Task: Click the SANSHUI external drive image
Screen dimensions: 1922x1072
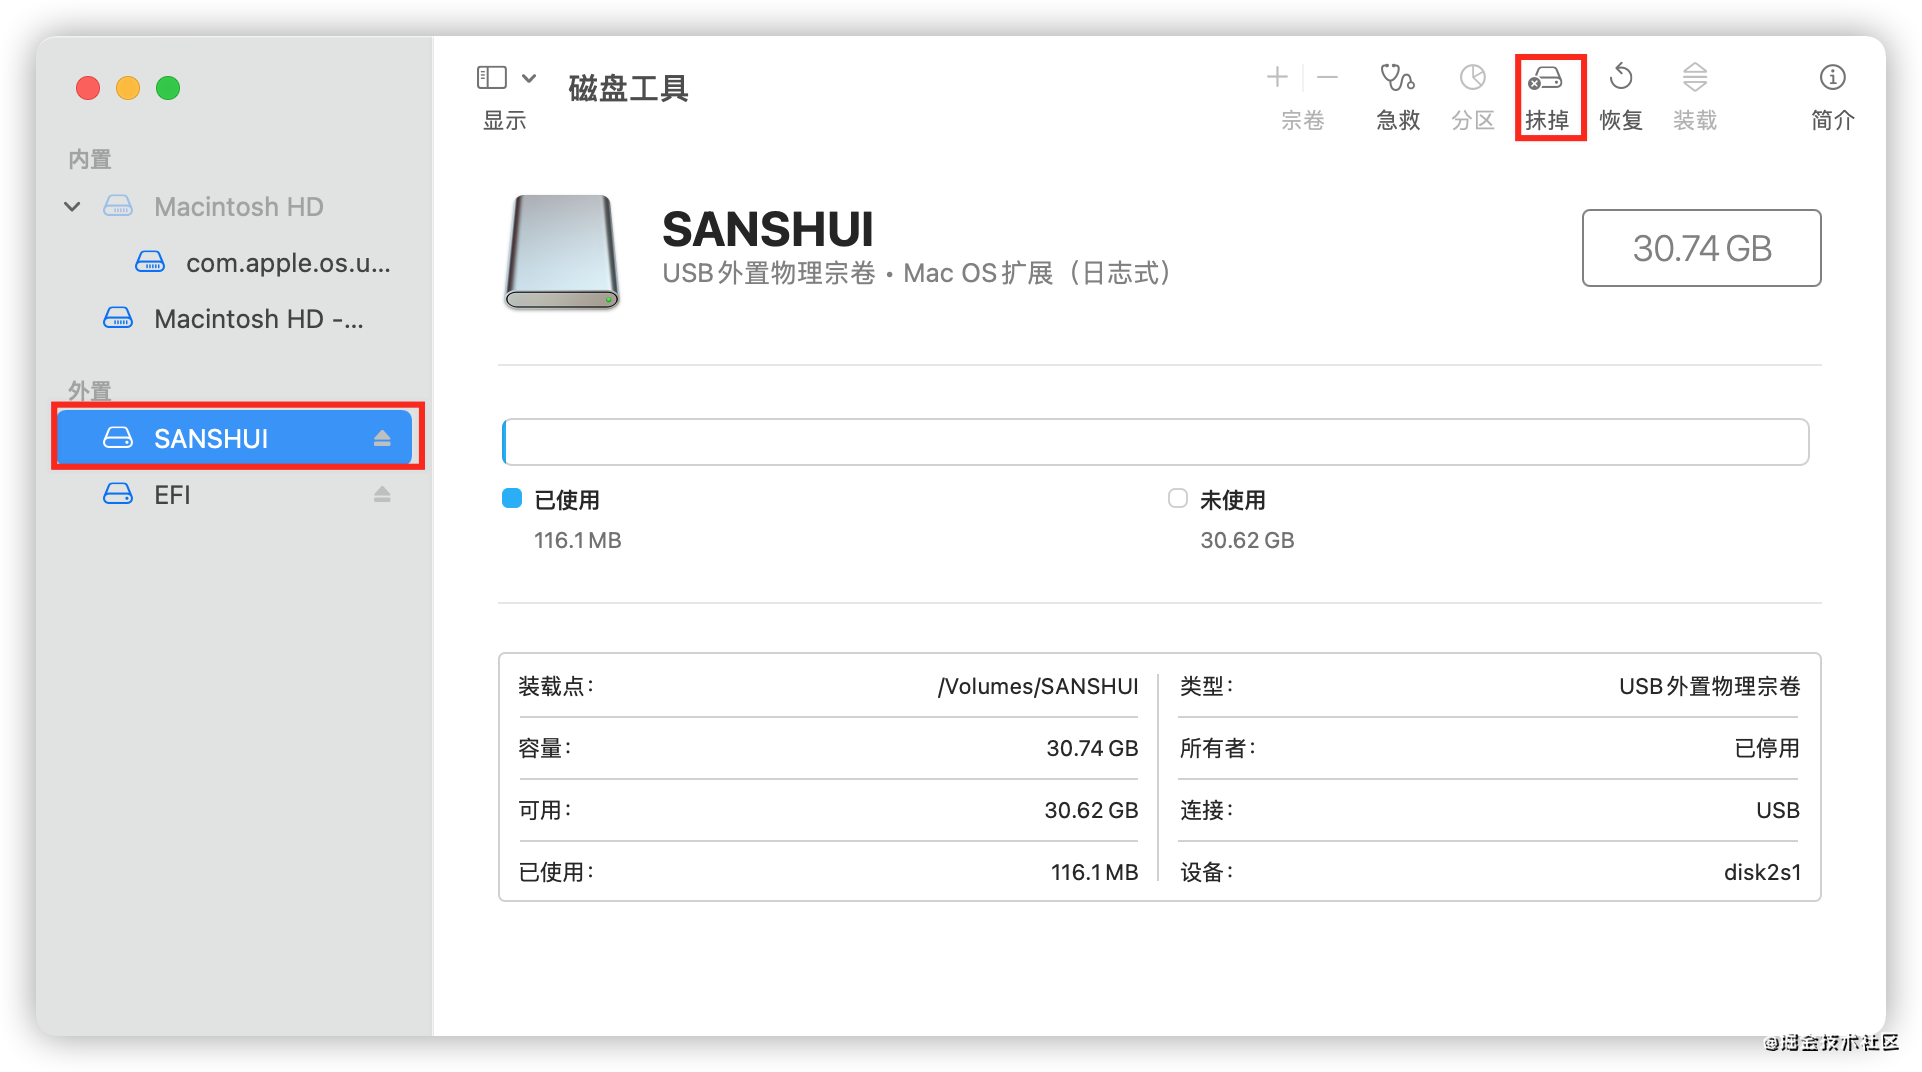Action: [x=562, y=252]
